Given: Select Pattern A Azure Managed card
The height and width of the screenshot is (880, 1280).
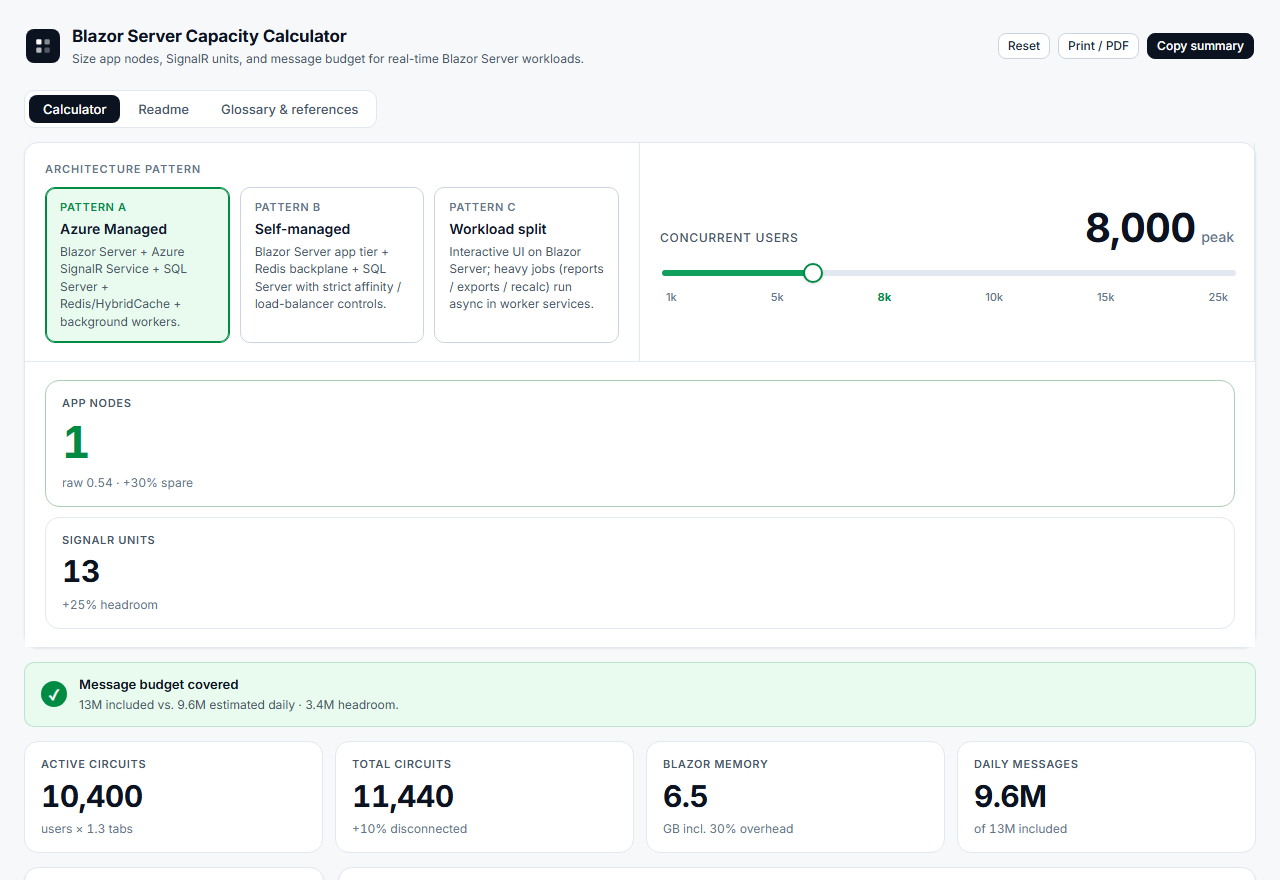Looking at the screenshot, I should (137, 265).
